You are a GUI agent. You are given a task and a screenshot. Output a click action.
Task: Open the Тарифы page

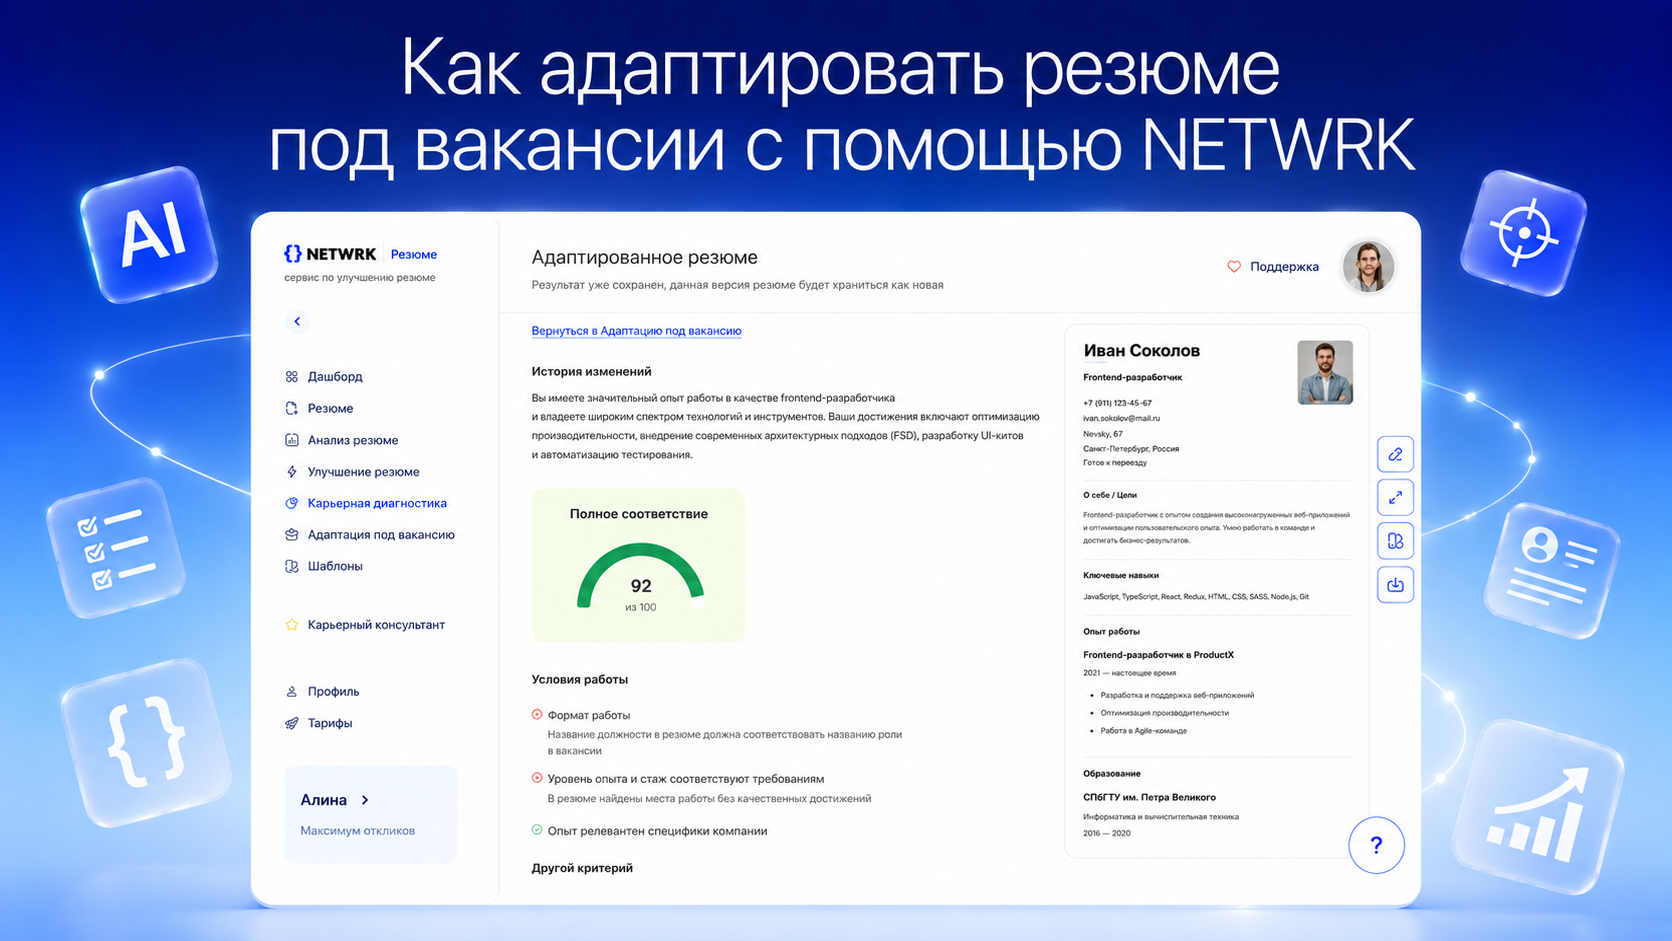[x=330, y=723]
